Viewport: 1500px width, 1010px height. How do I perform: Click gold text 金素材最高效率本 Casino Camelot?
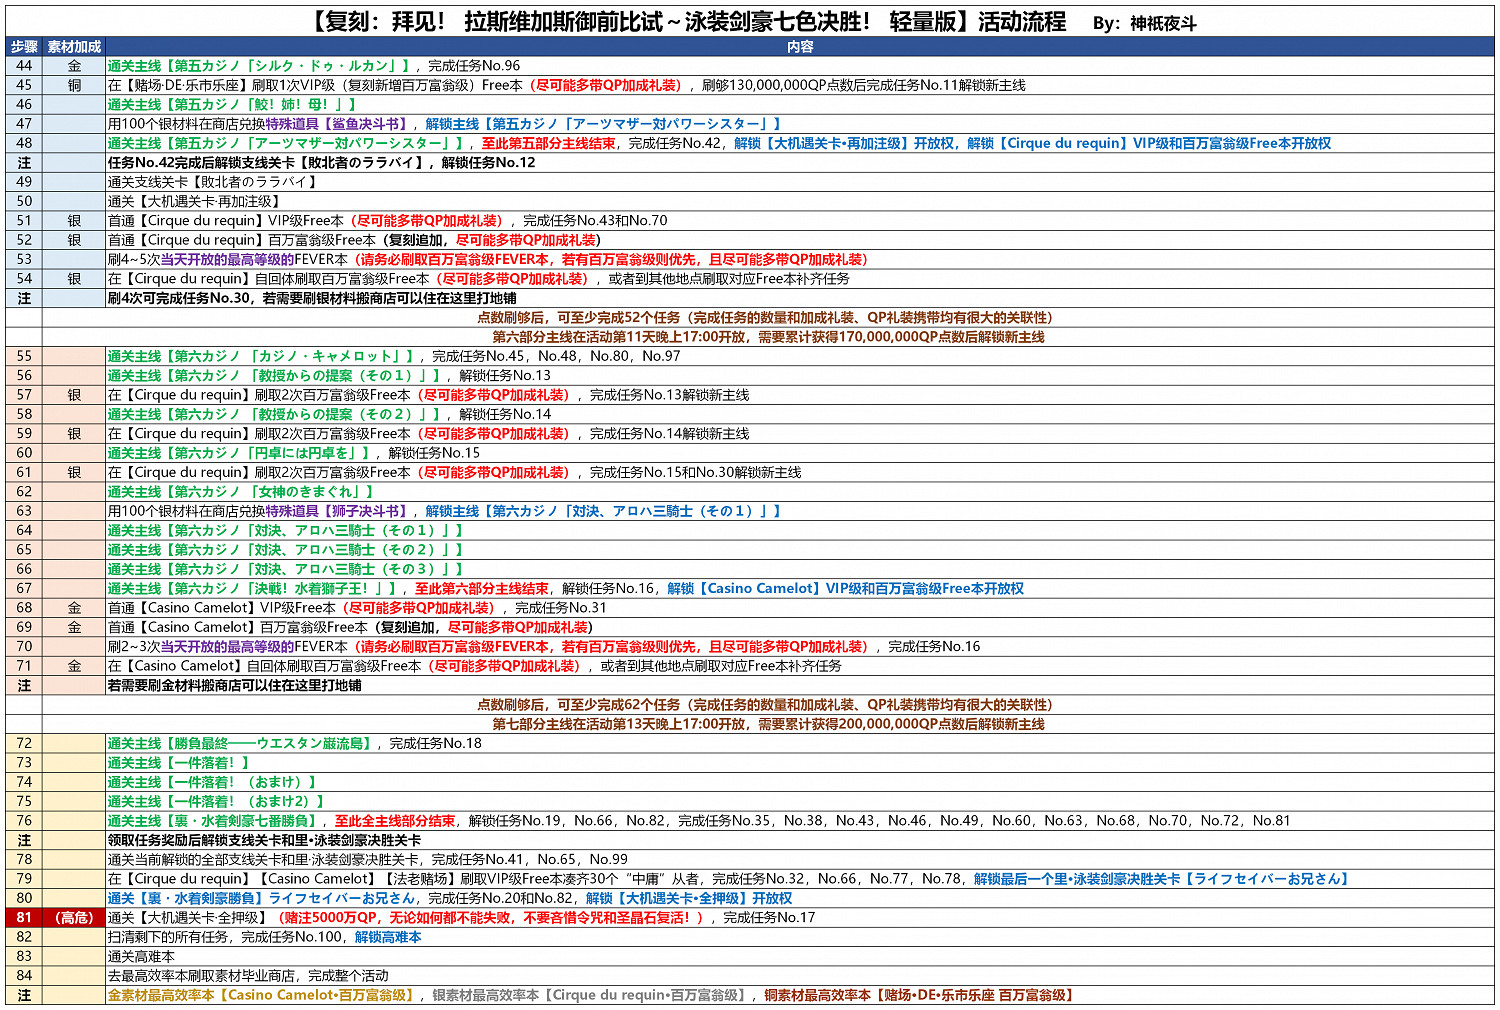point(260,996)
